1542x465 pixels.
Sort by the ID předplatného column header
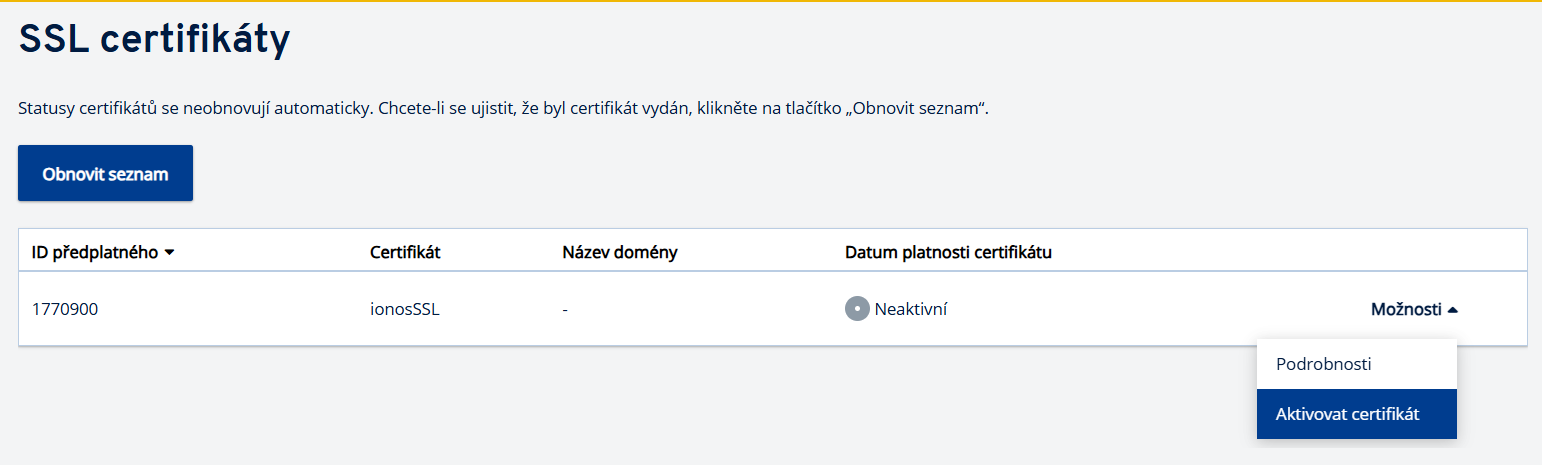point(95,252)
